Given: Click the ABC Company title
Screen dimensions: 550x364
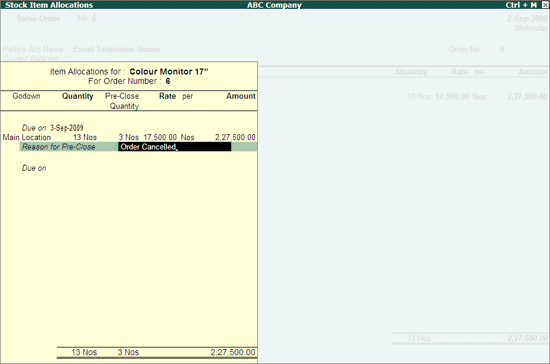Looking at the screenshot, I should [274, 5].
